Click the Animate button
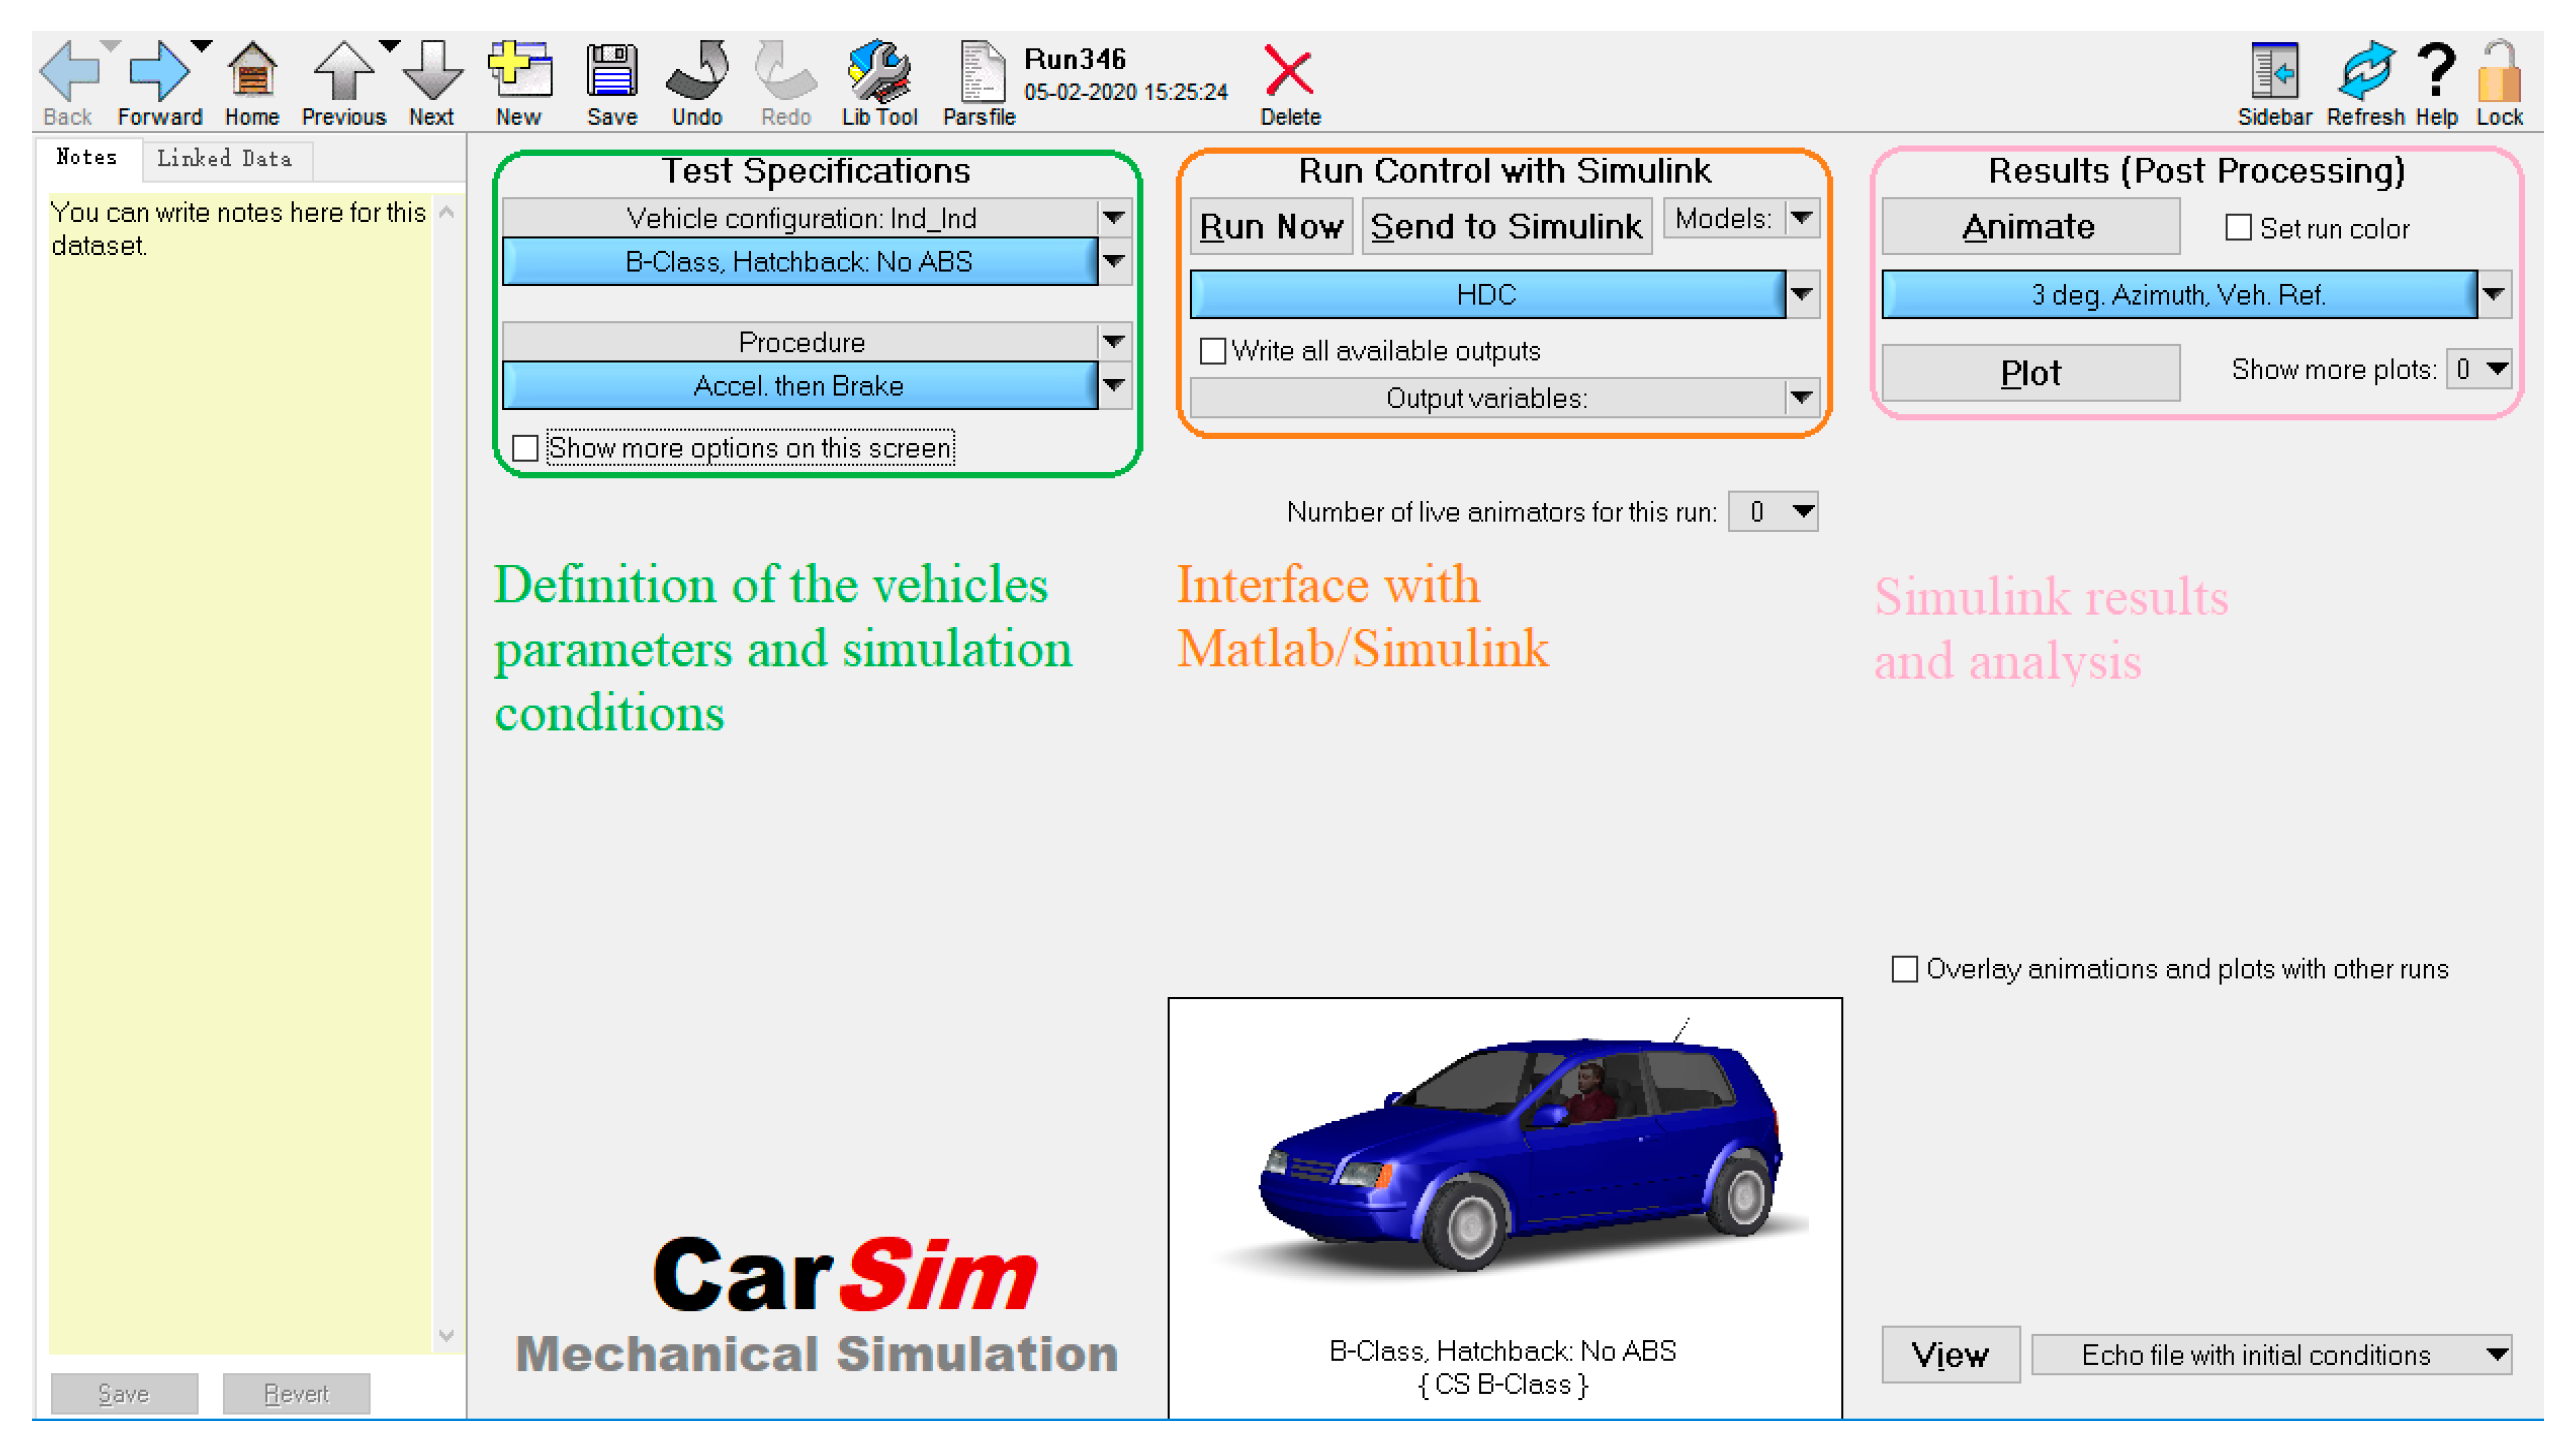 click(x=2030, y=227)
